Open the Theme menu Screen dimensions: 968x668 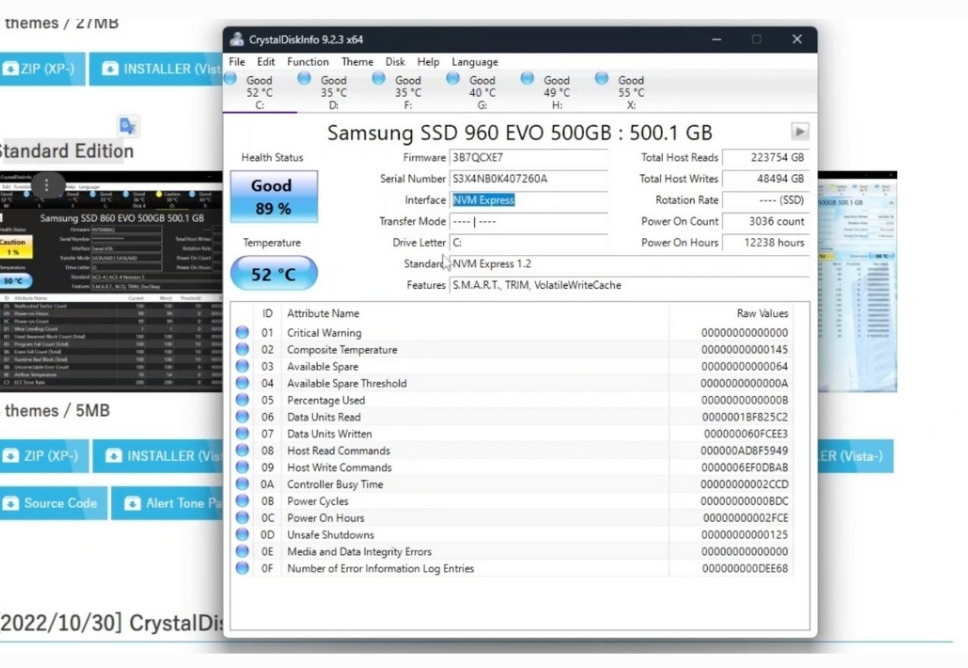[357, 62]
